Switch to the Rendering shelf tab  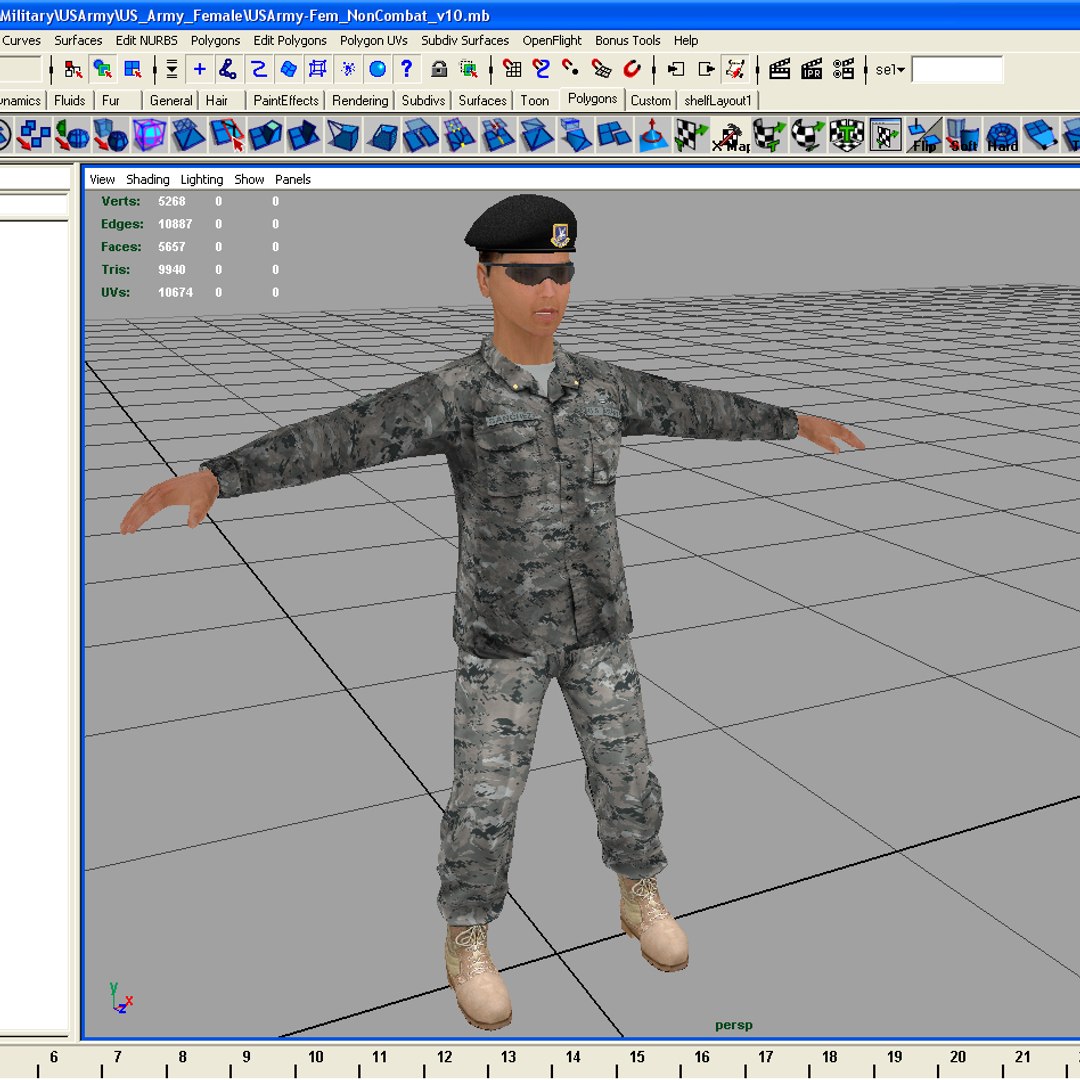click(x=360, y=101)
